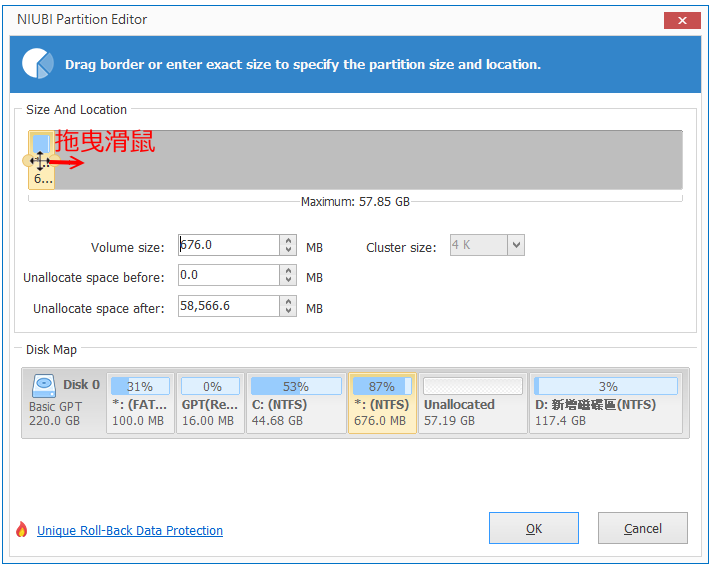The image size is (721, 569).
Task: Select the FAT 100.0 MB partition
Action: pos(140,403)
